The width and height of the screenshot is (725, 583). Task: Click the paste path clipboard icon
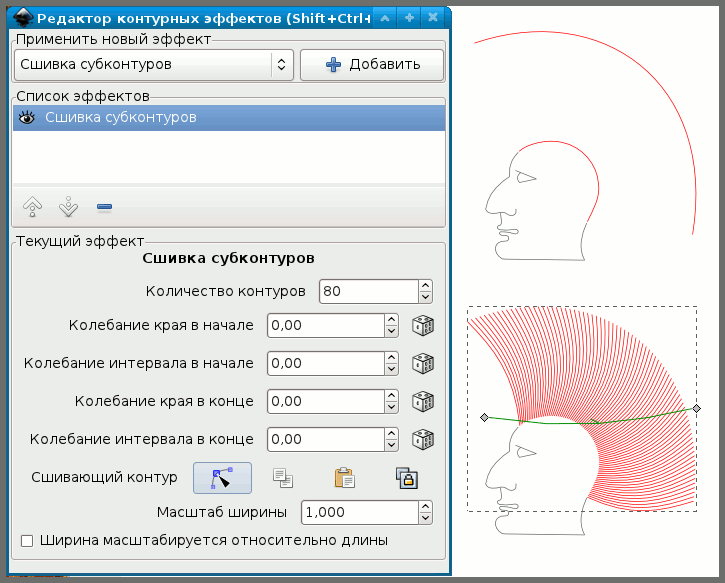point(344,478)
